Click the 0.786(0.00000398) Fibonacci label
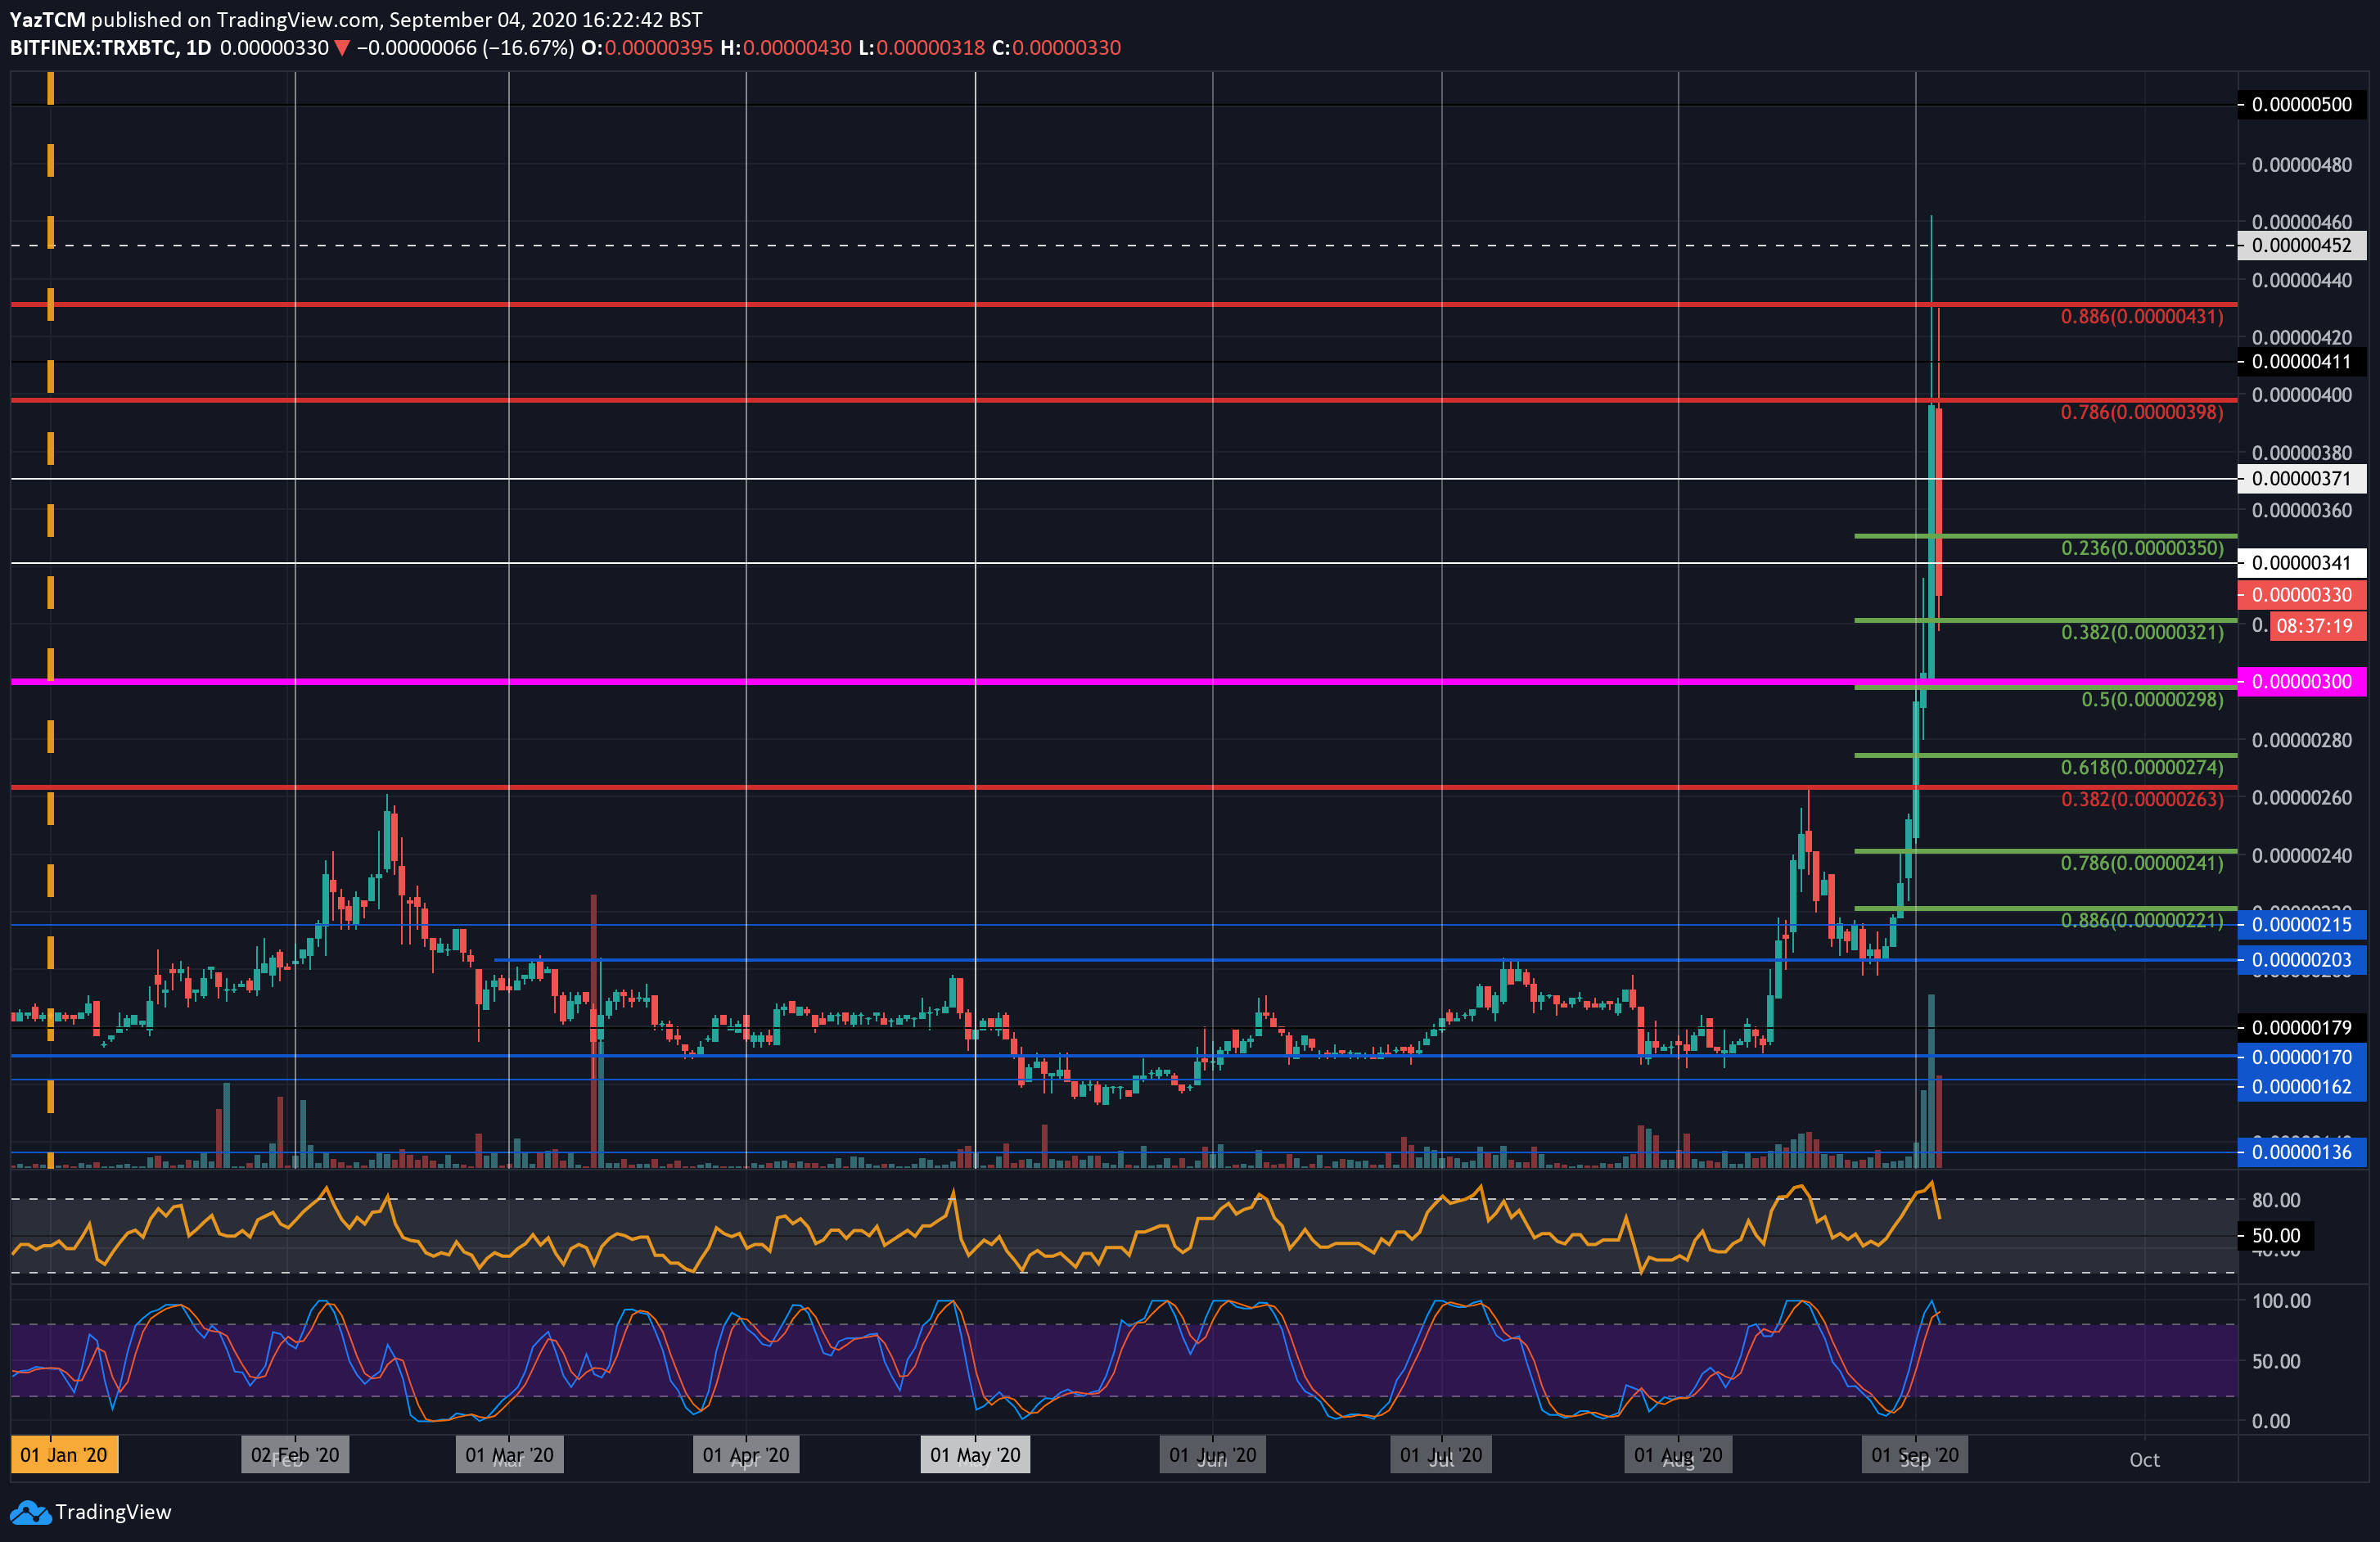This screenshot has height=1542, width=2380. 2142,413
